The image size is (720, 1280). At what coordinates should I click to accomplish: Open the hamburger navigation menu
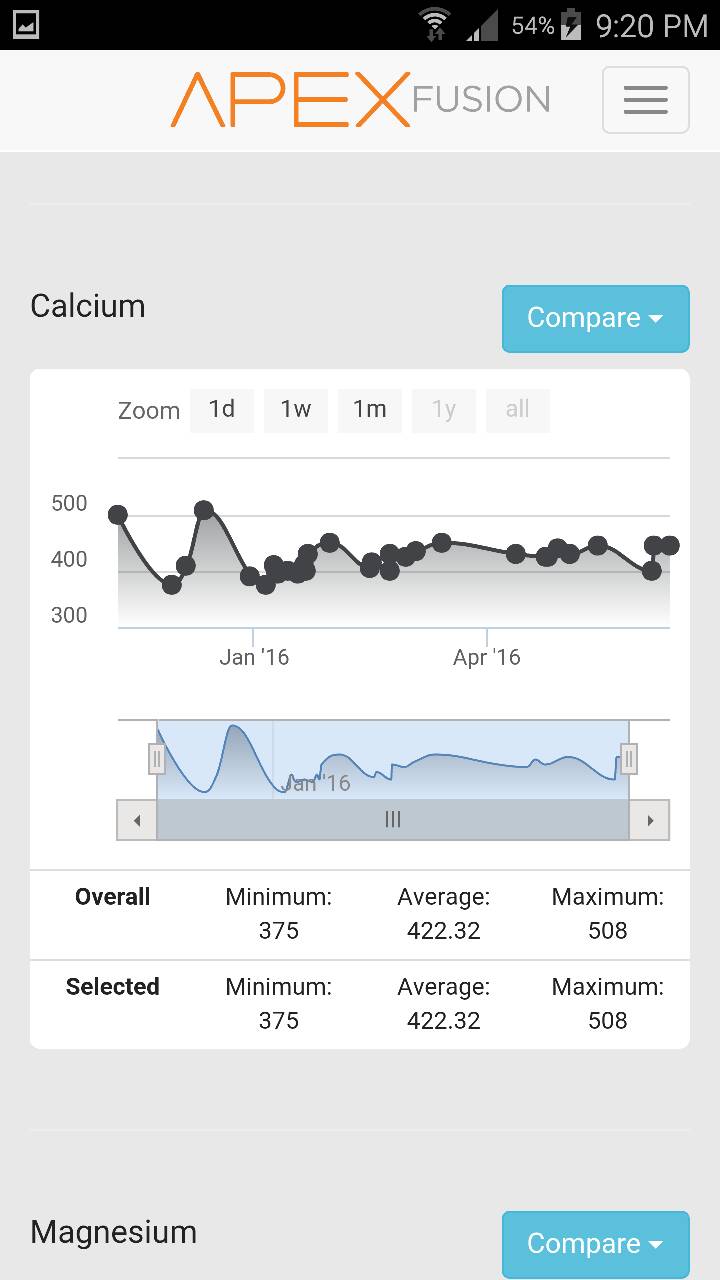645,100
